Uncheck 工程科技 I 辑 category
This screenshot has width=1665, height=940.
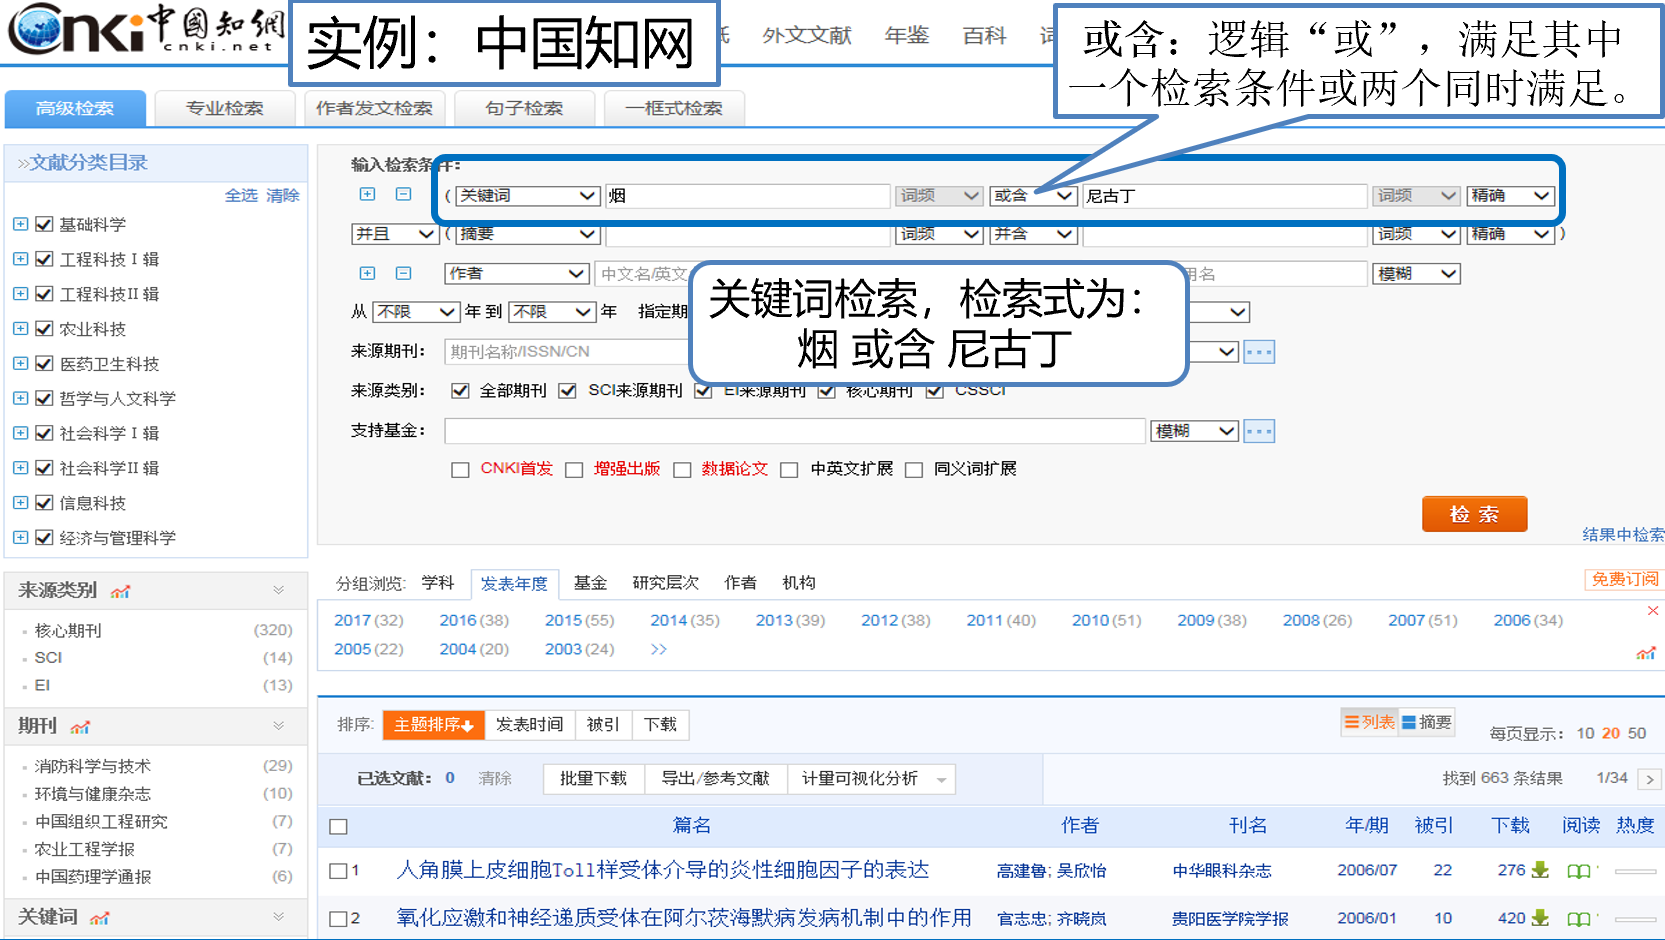pos(44,259)
